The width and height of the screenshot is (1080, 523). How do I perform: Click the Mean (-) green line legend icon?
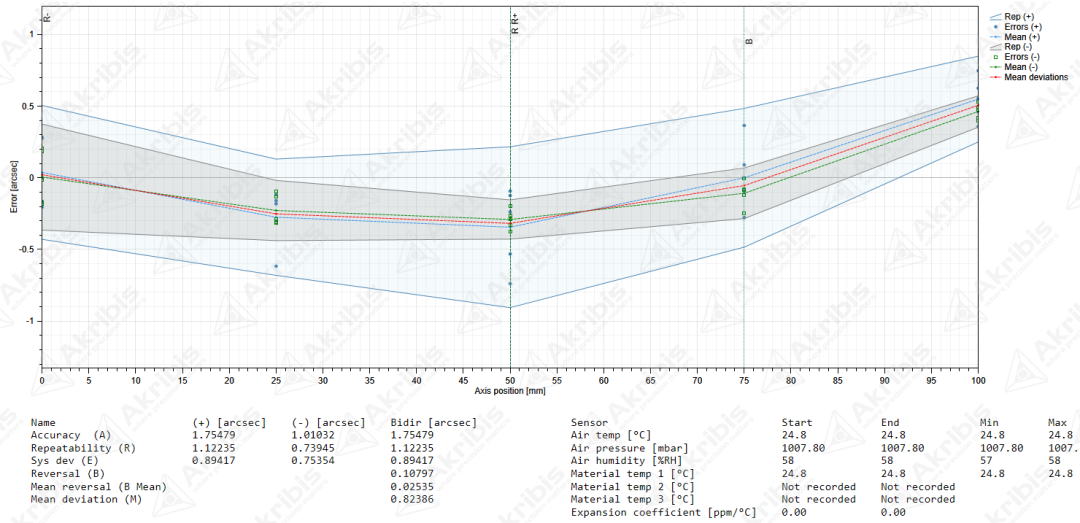(x=995, y=67)
